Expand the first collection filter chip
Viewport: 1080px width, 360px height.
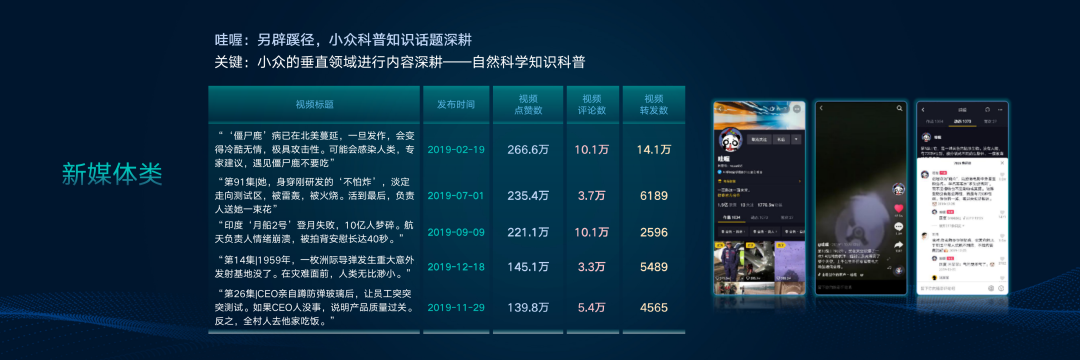click(732, 231)
